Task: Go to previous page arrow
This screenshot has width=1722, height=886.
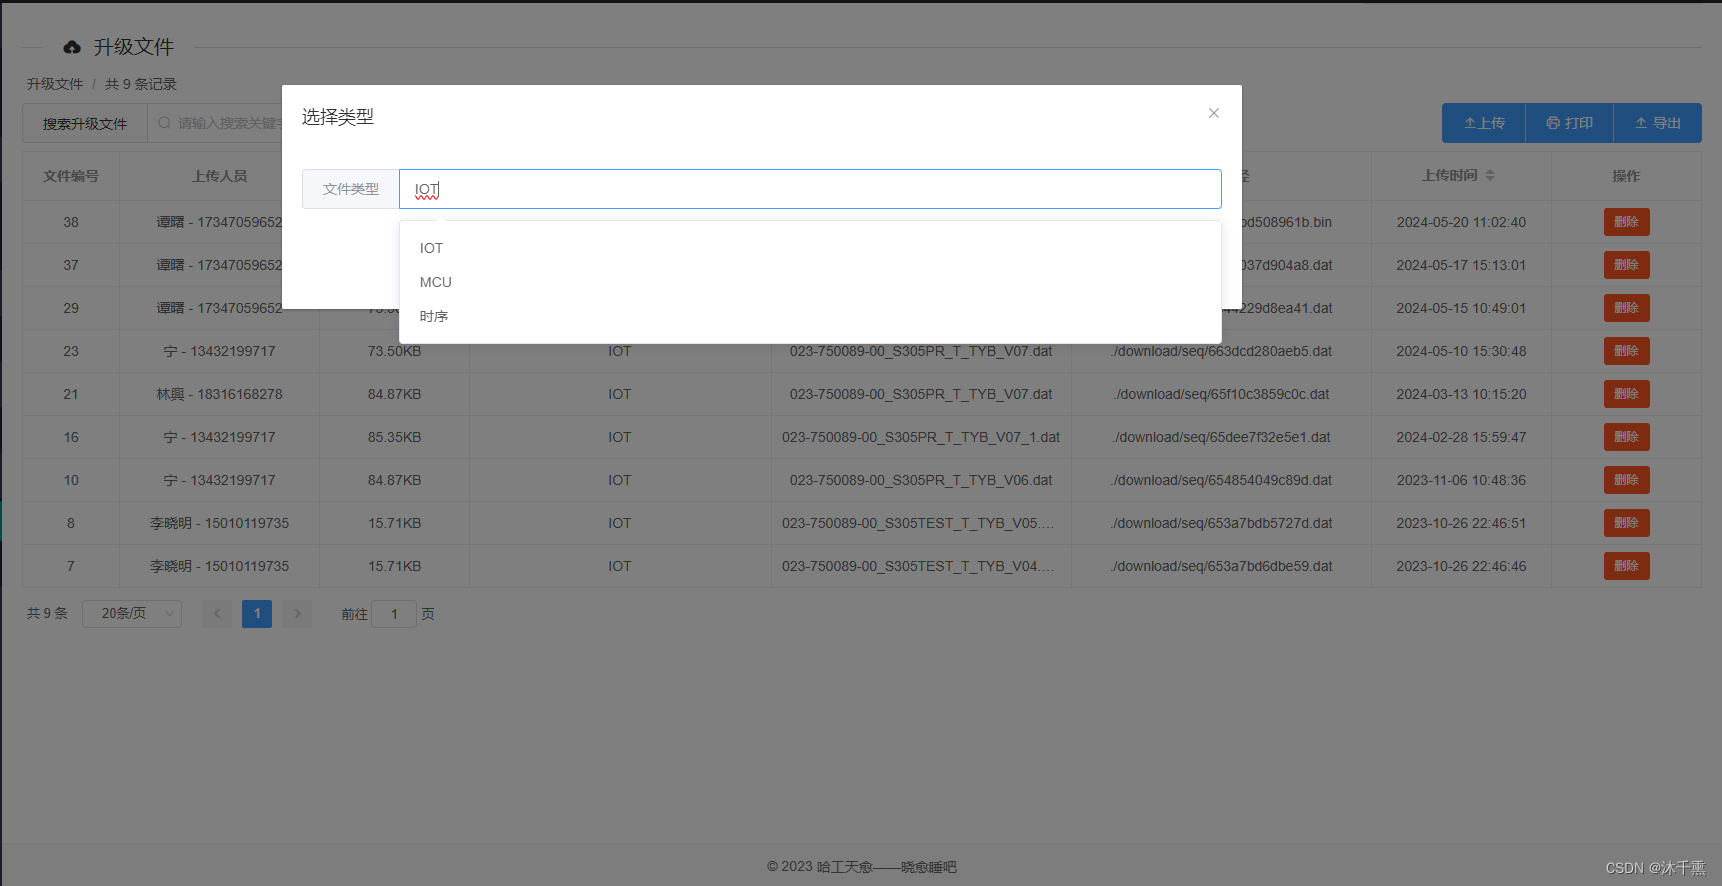Action: 217,613
